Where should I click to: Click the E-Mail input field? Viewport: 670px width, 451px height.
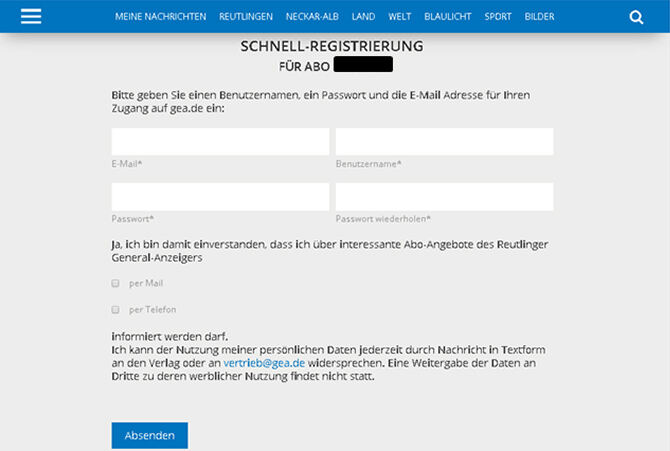tap(220, 142)
